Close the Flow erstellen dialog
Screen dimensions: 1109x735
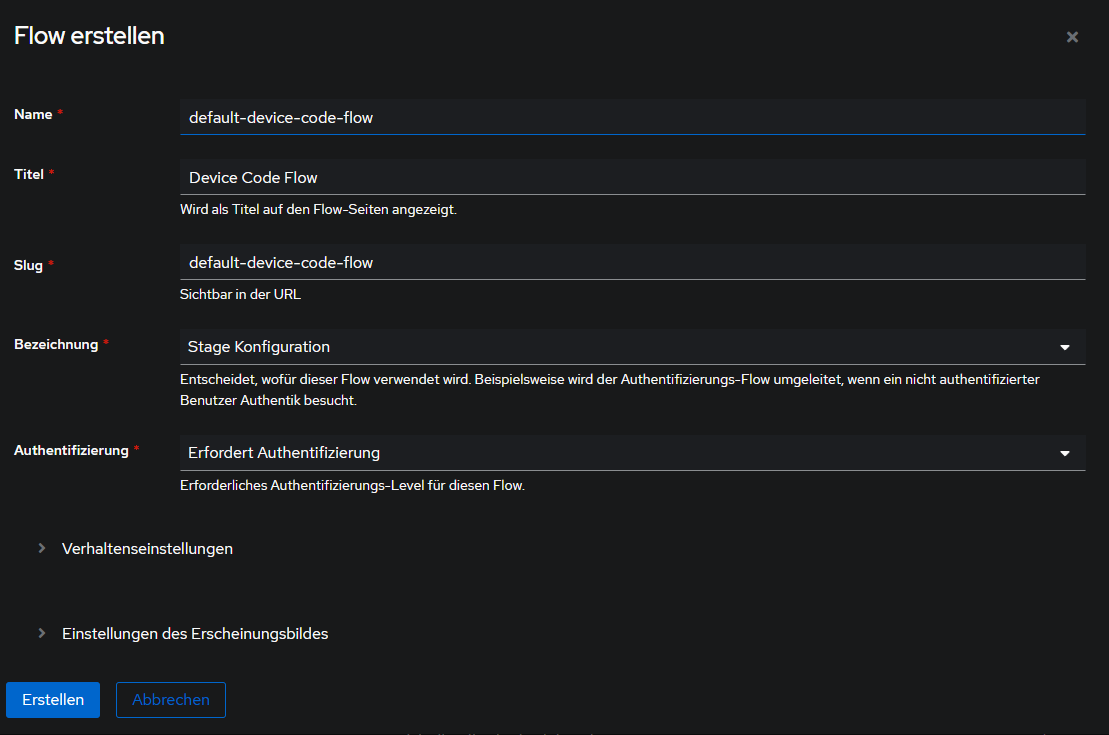[1072, 37]
